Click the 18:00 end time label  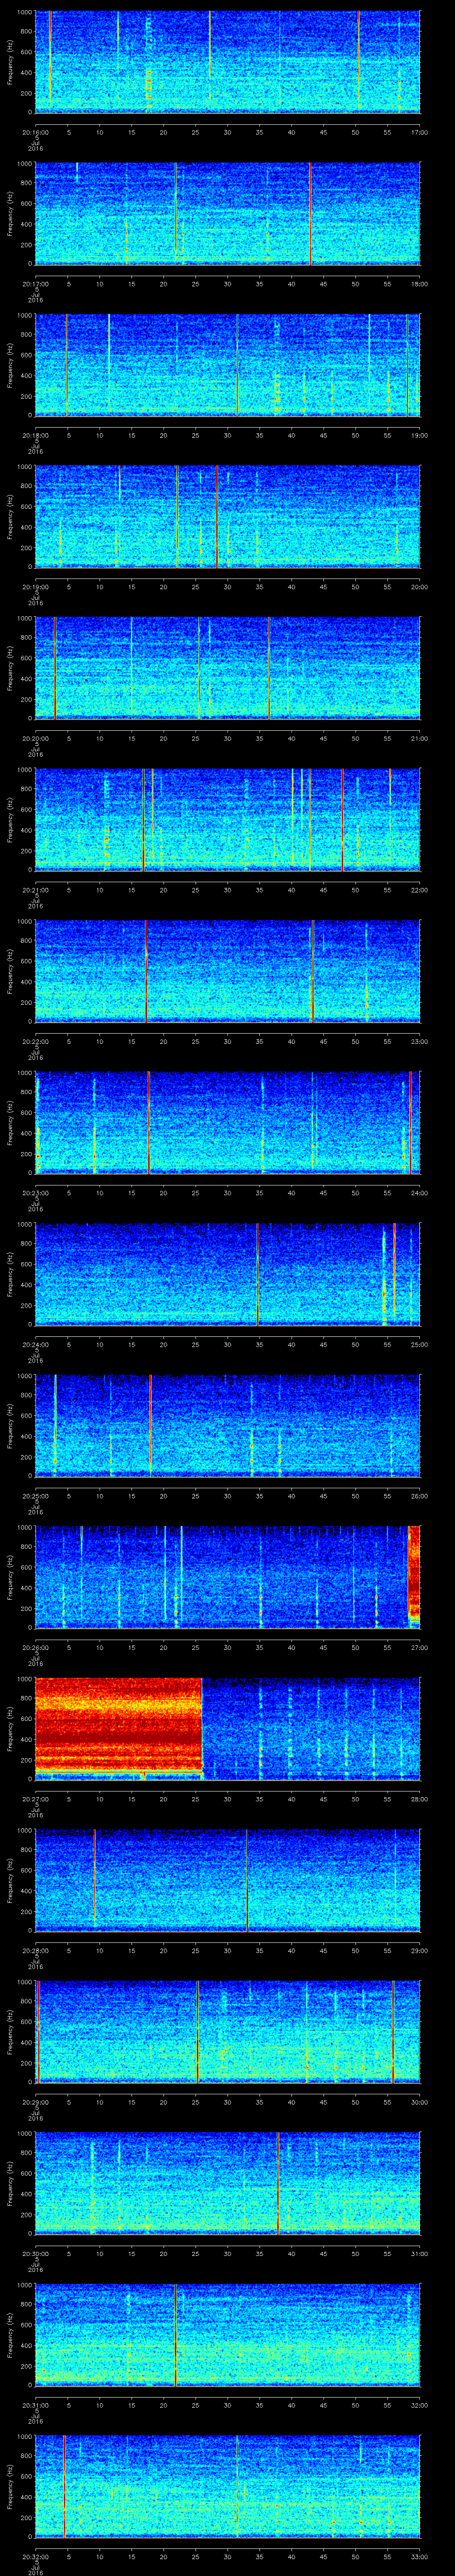pos(419,284)
